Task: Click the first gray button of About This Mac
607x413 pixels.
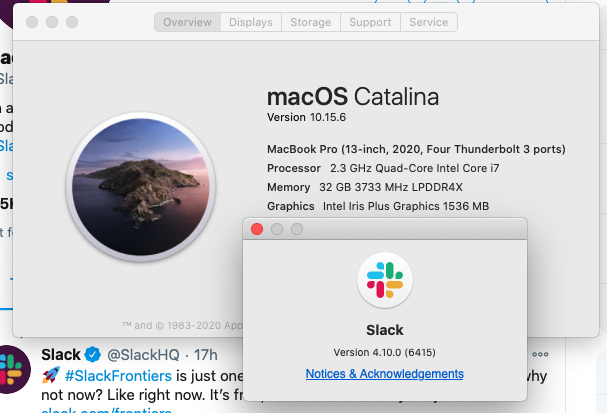Action: (x=32, y=22)
